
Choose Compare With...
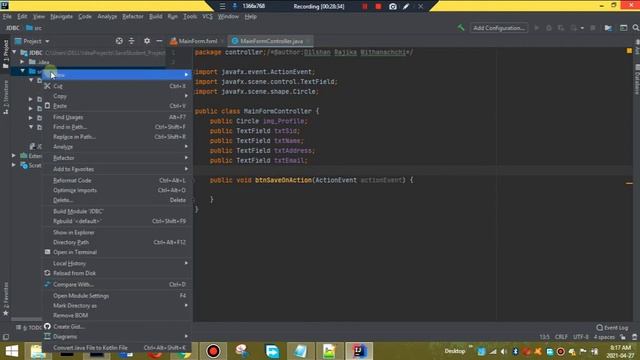tap(118, 284)
